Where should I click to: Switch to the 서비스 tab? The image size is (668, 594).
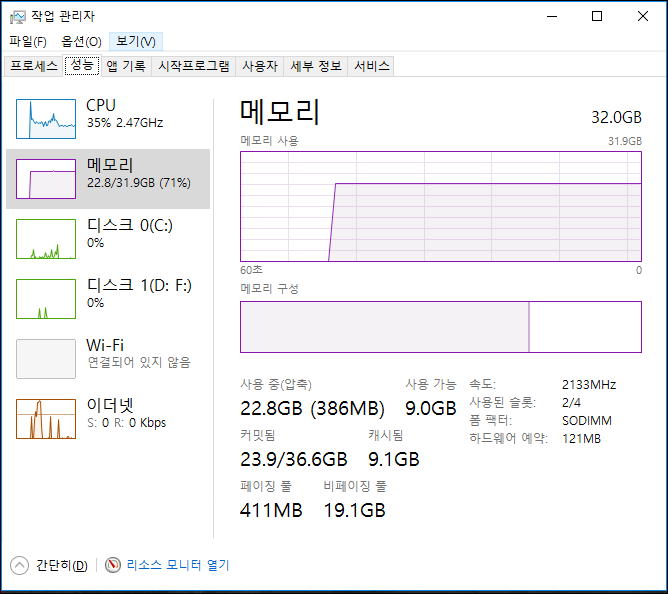[x=371, y=66]
